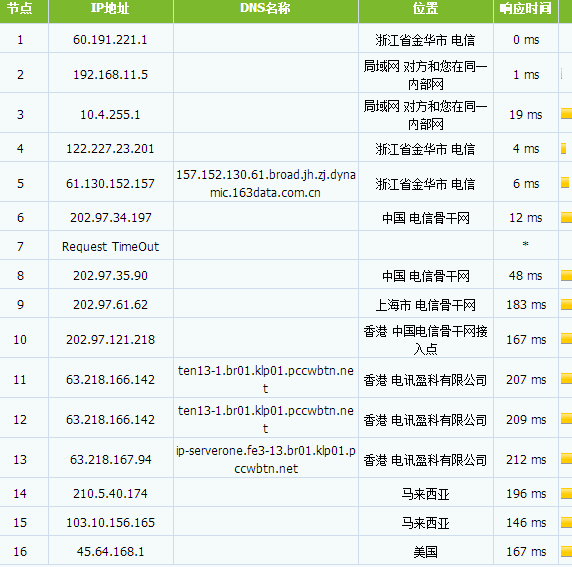Click DNS name in node 11 row
572x567 pixels.
pyautogui.click(x=266, y=379)
